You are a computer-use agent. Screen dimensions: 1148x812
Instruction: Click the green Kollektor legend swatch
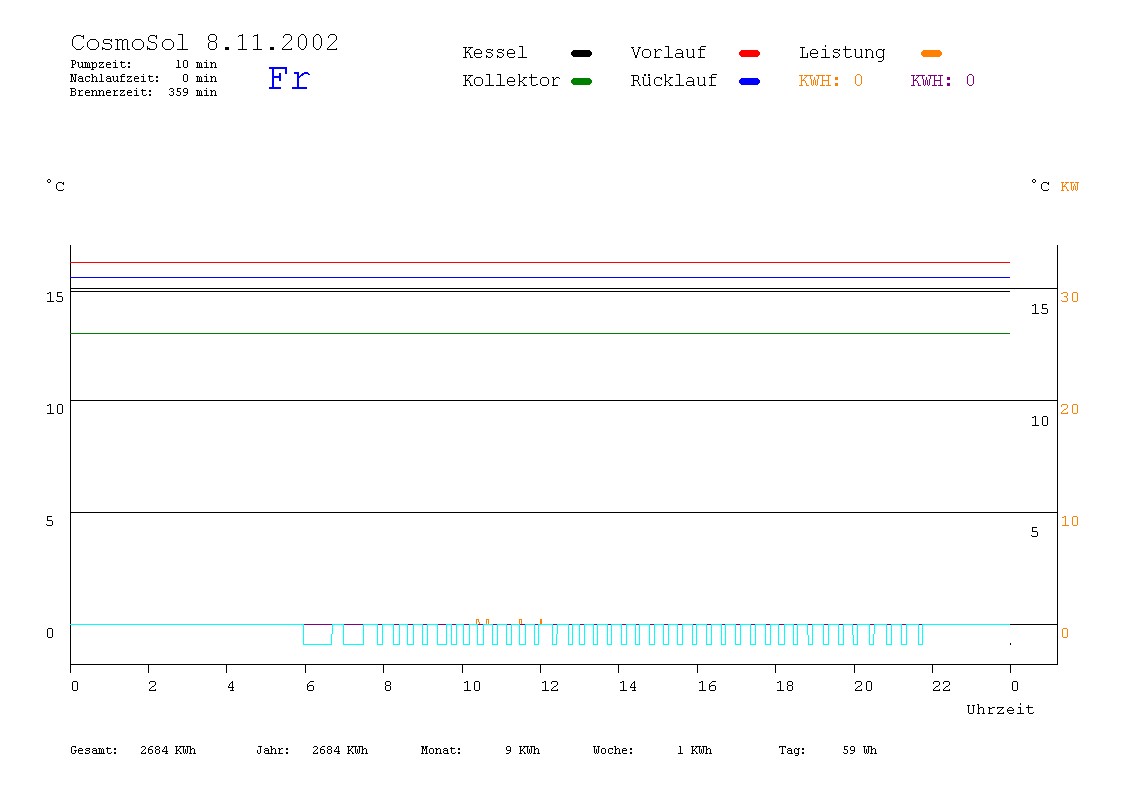[x=581, y=81]
